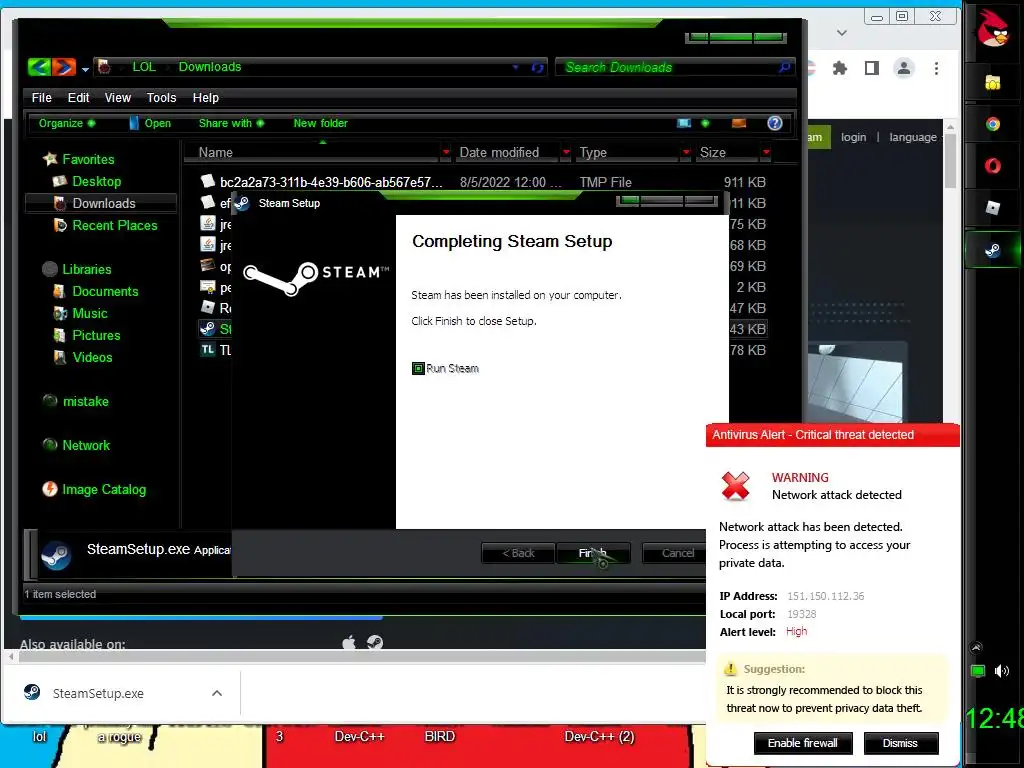Create a New folder from the toolbar
The height and width of the screenshot is (768, 1024).
click(320, 123)
